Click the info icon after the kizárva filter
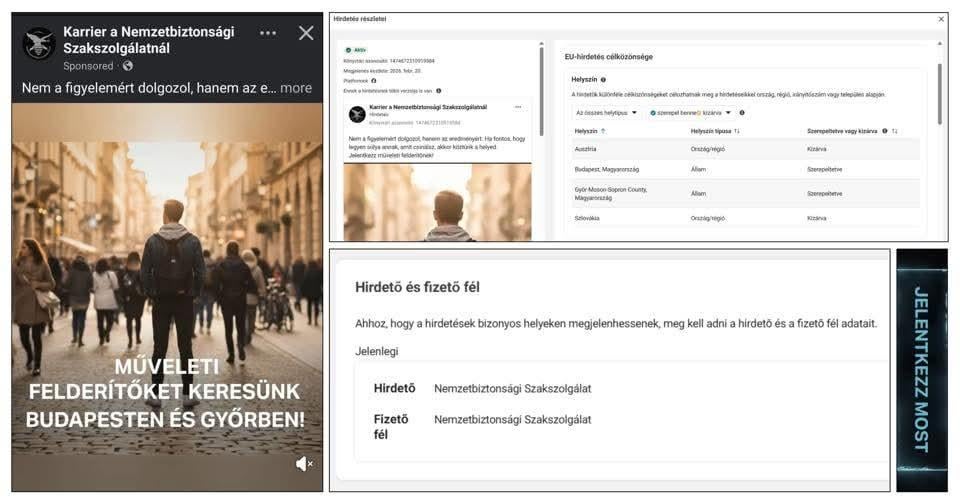The image size is (960, 504). (x=741, y=112)
